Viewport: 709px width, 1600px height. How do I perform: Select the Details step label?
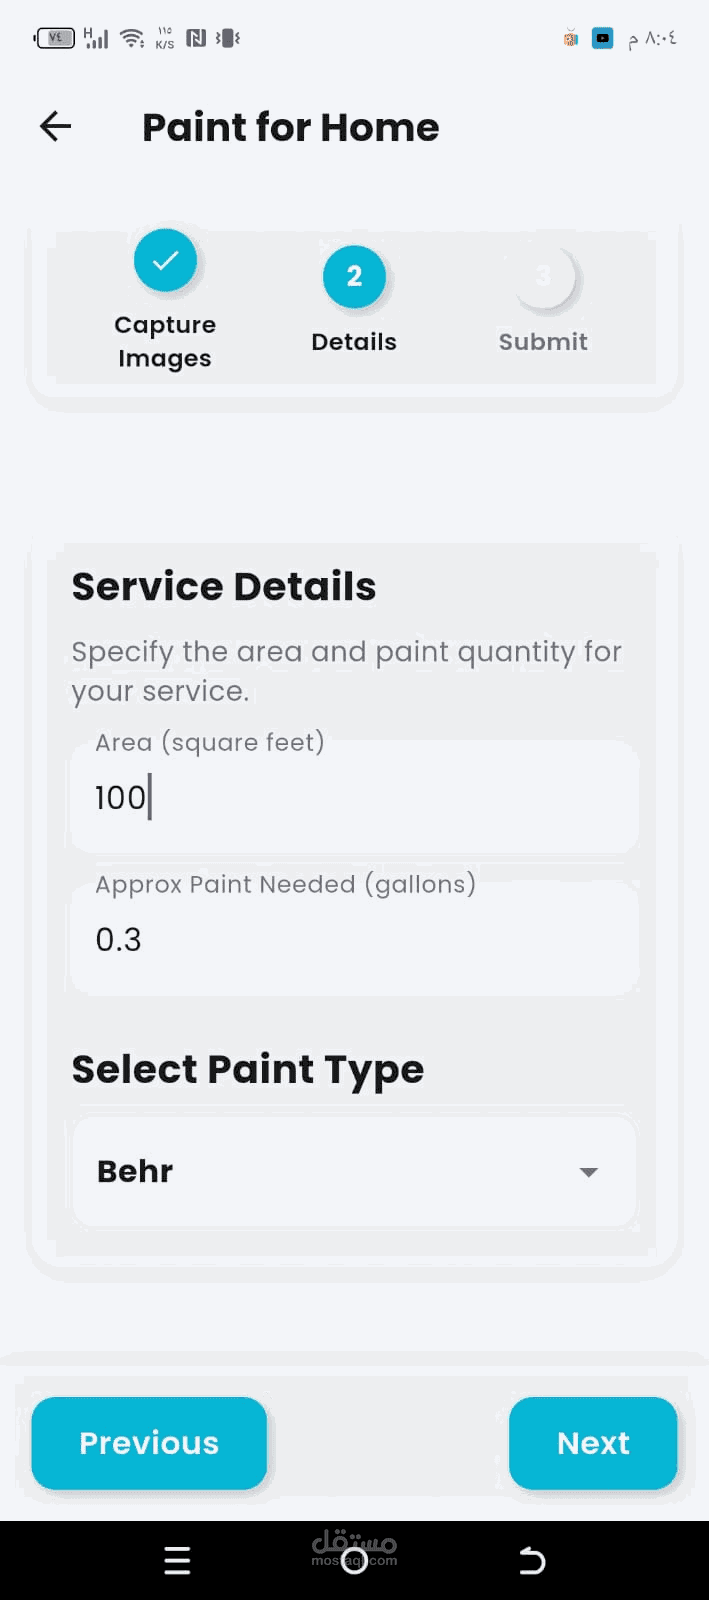[x=354, y=342]
